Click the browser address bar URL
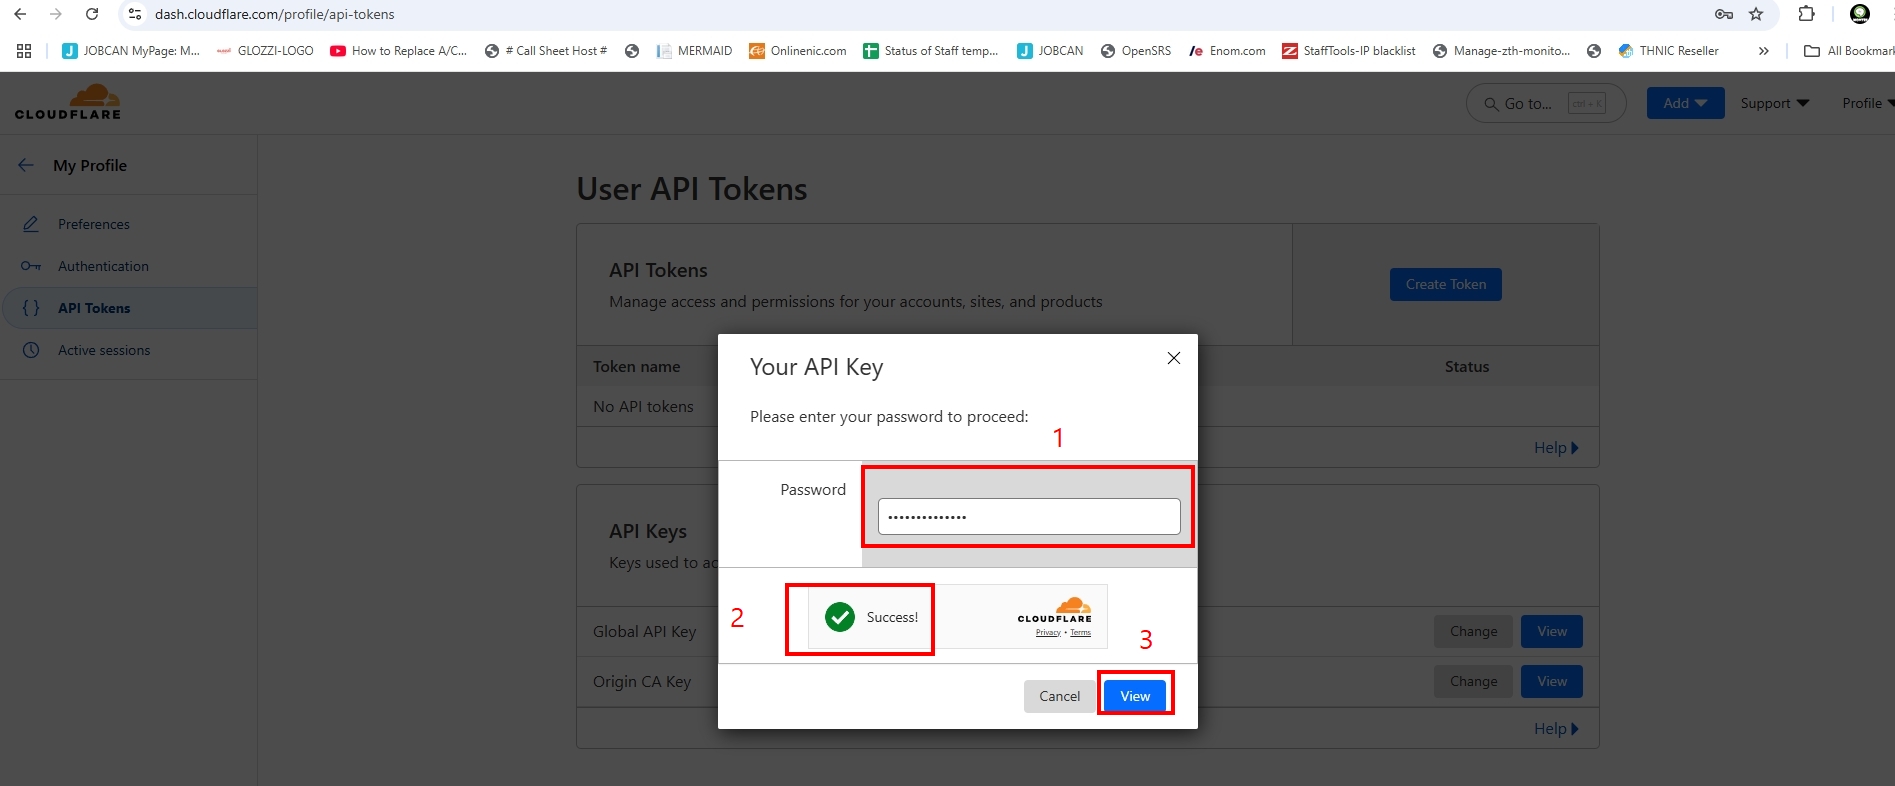1895x786 pixels. (x=274, y=14)
